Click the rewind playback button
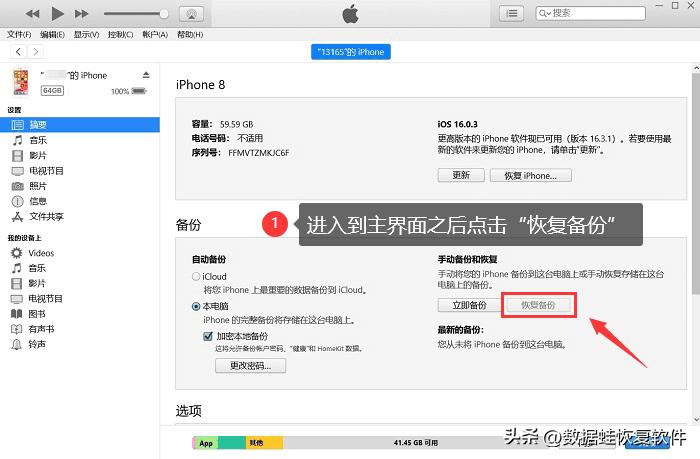 [x=32, y=14]
